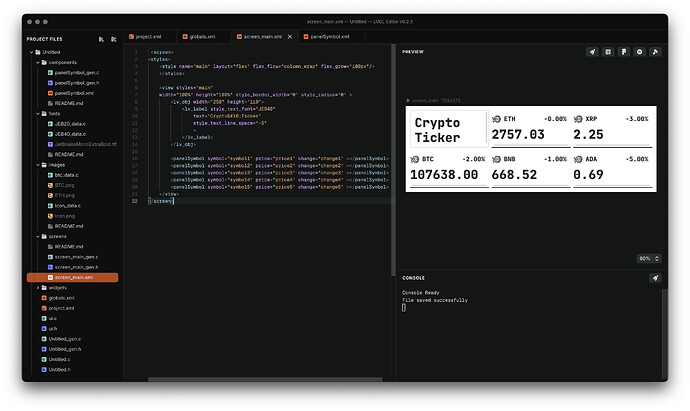Click the widgets folder icon
This screenshot has width=690, height=411.
[44, 288]
